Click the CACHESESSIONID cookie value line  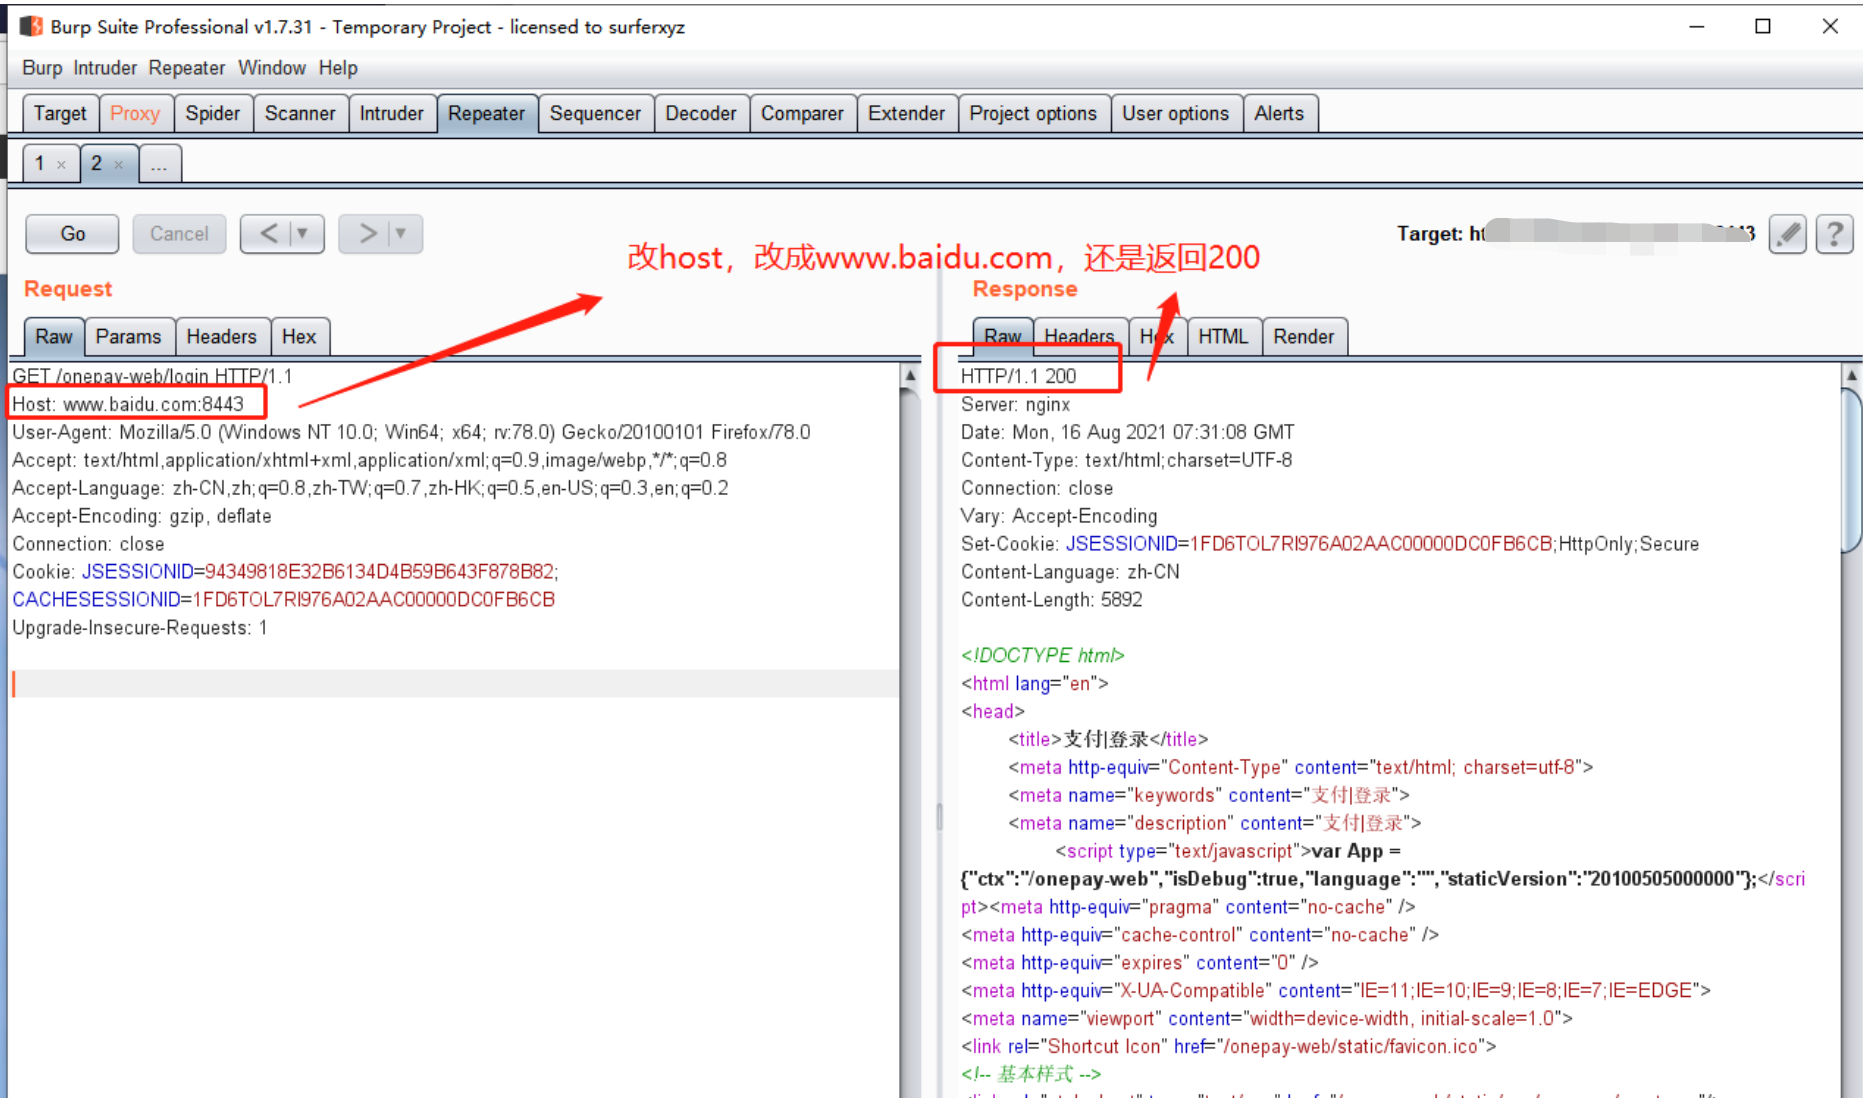tap(283, 600)
